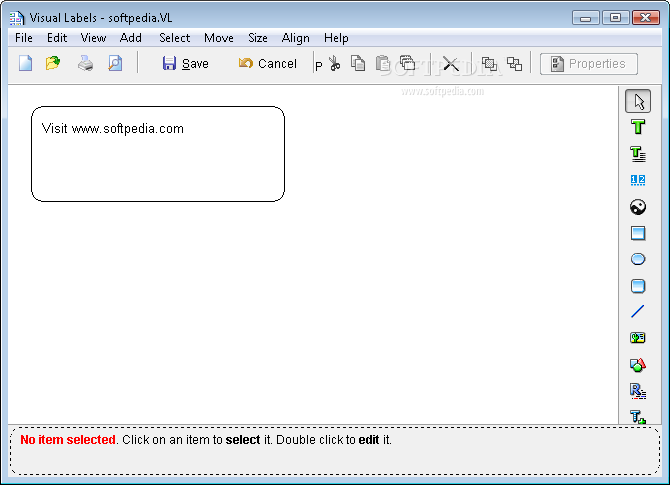This screenshot has height=485, width=670.
Task: Click the New document icon
Action: click(26, 63)
